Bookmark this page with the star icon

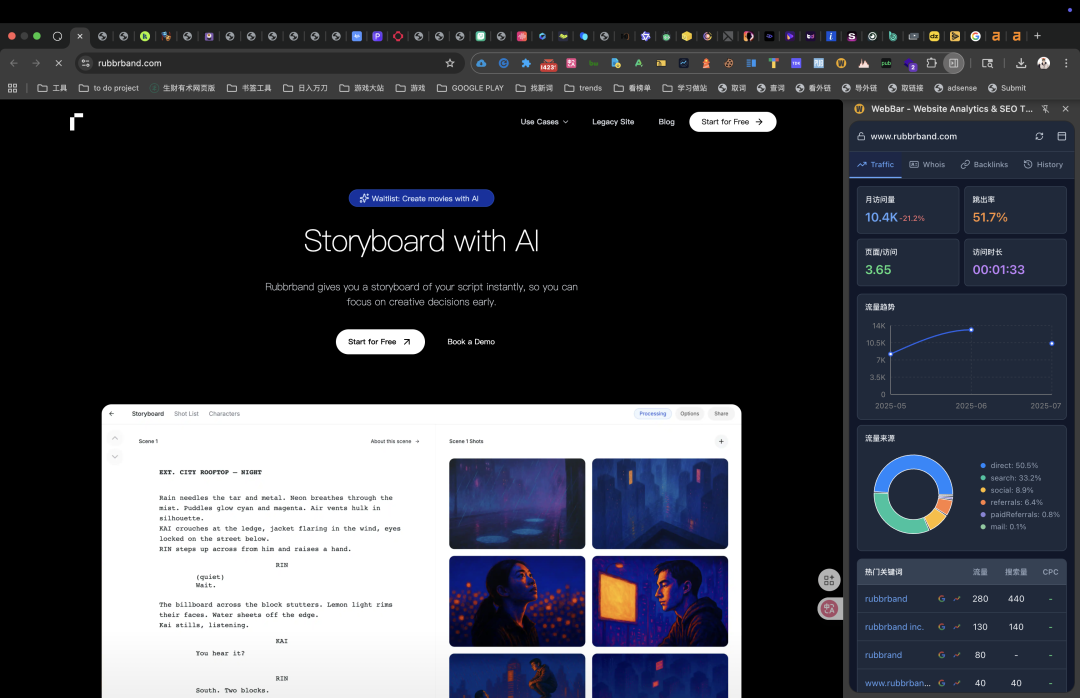[450, 63]
